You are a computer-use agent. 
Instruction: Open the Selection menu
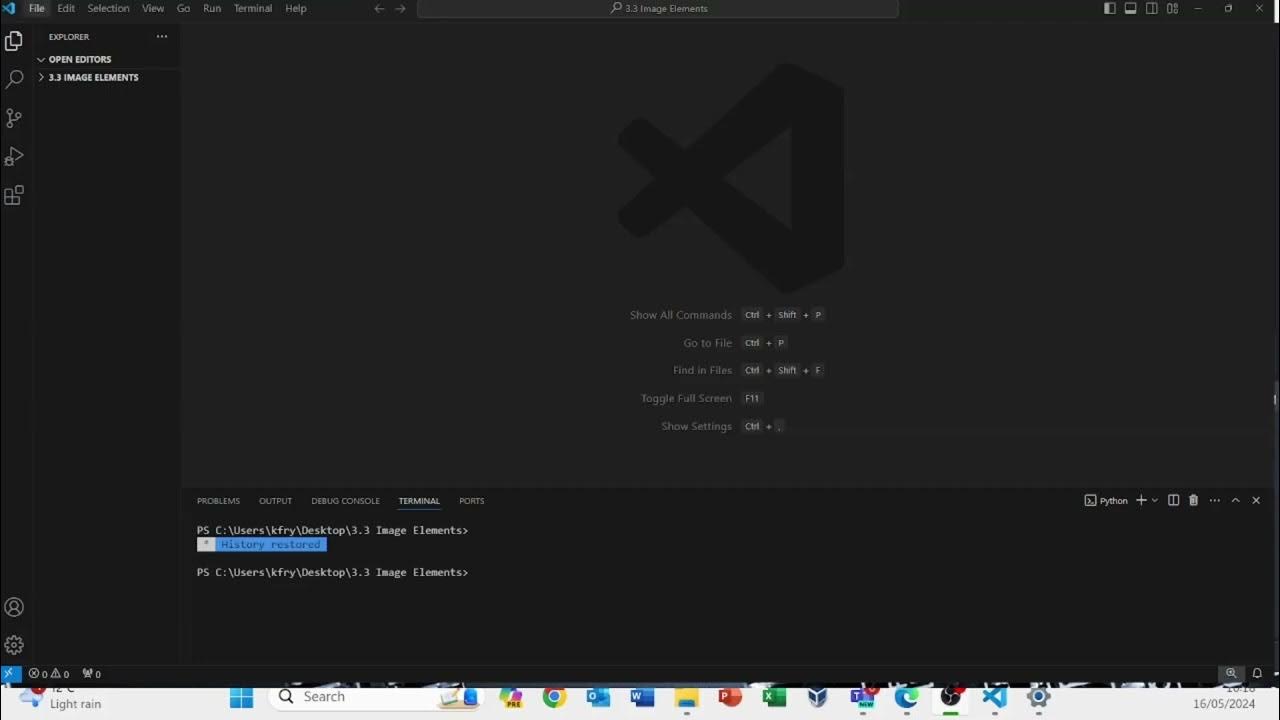108,8
